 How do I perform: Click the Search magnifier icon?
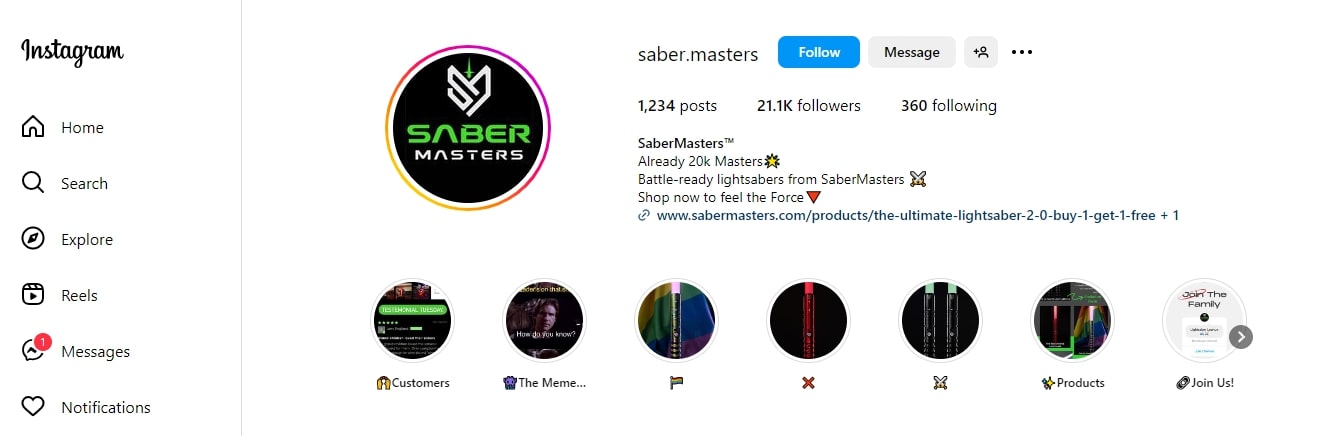(x=33, y=183)
